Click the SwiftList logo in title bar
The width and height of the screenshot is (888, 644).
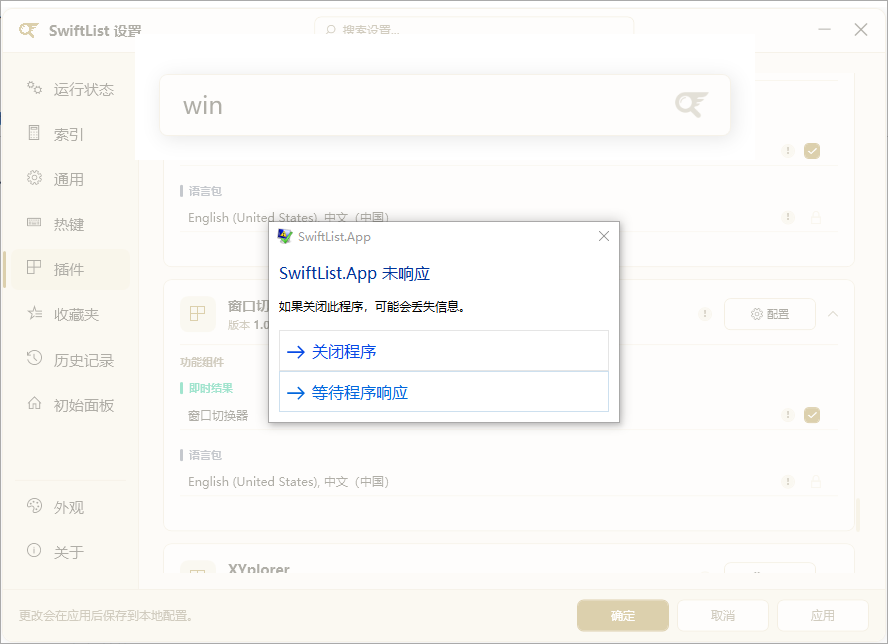[x=28, y=29]
